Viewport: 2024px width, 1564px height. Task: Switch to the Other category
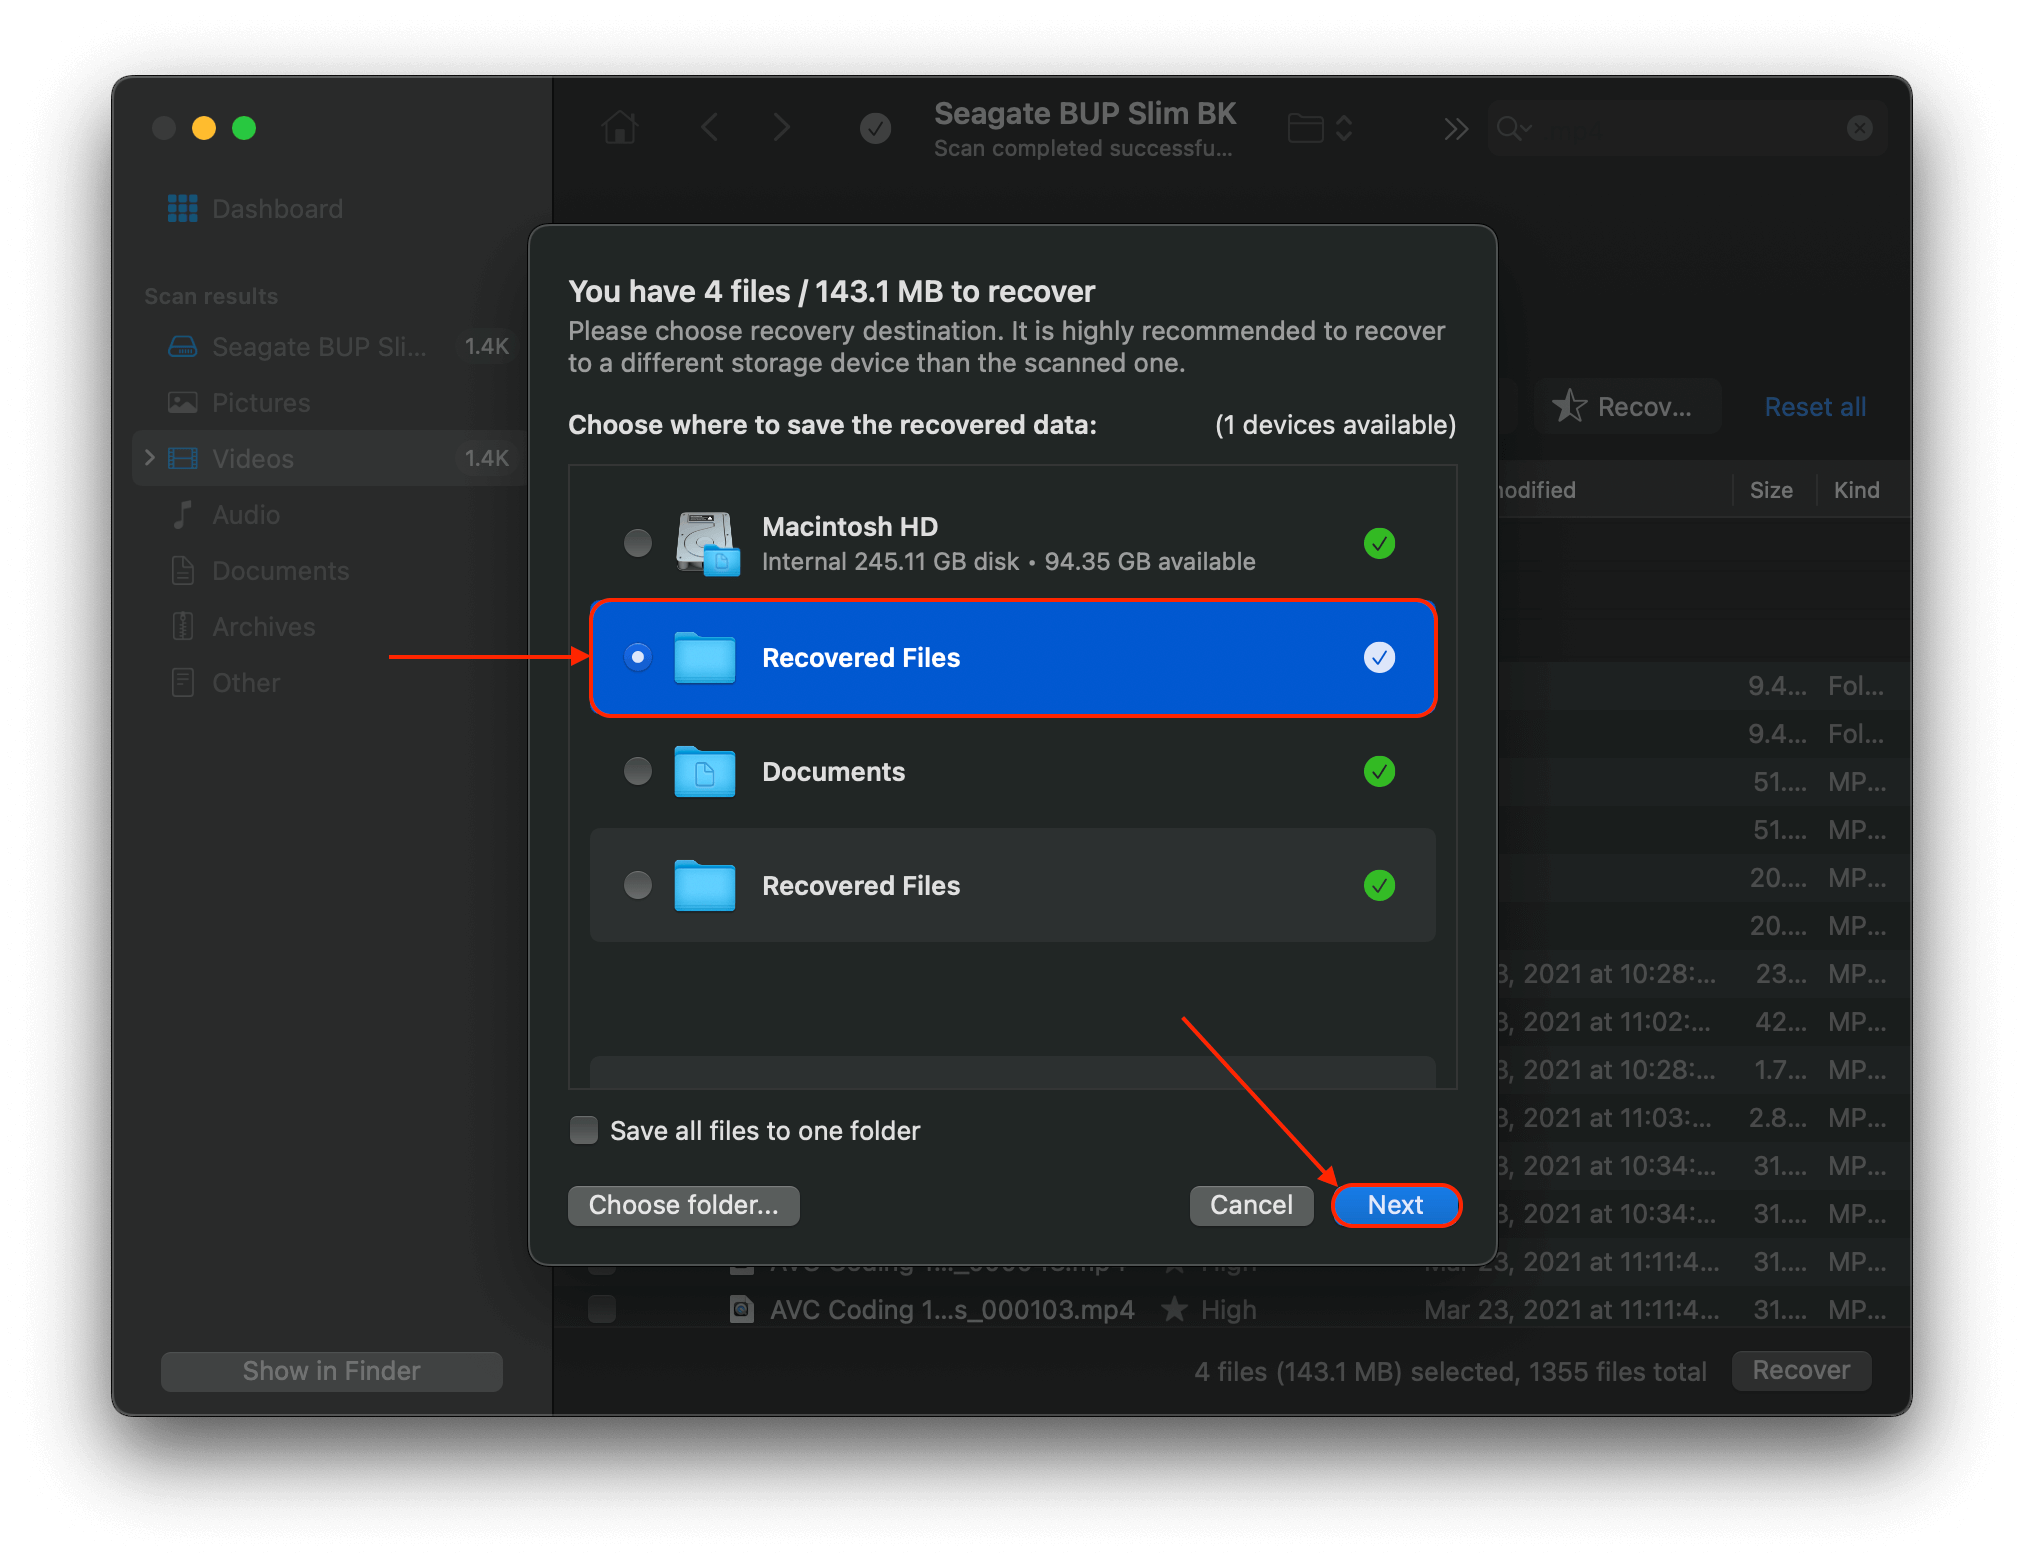(247, 682)
